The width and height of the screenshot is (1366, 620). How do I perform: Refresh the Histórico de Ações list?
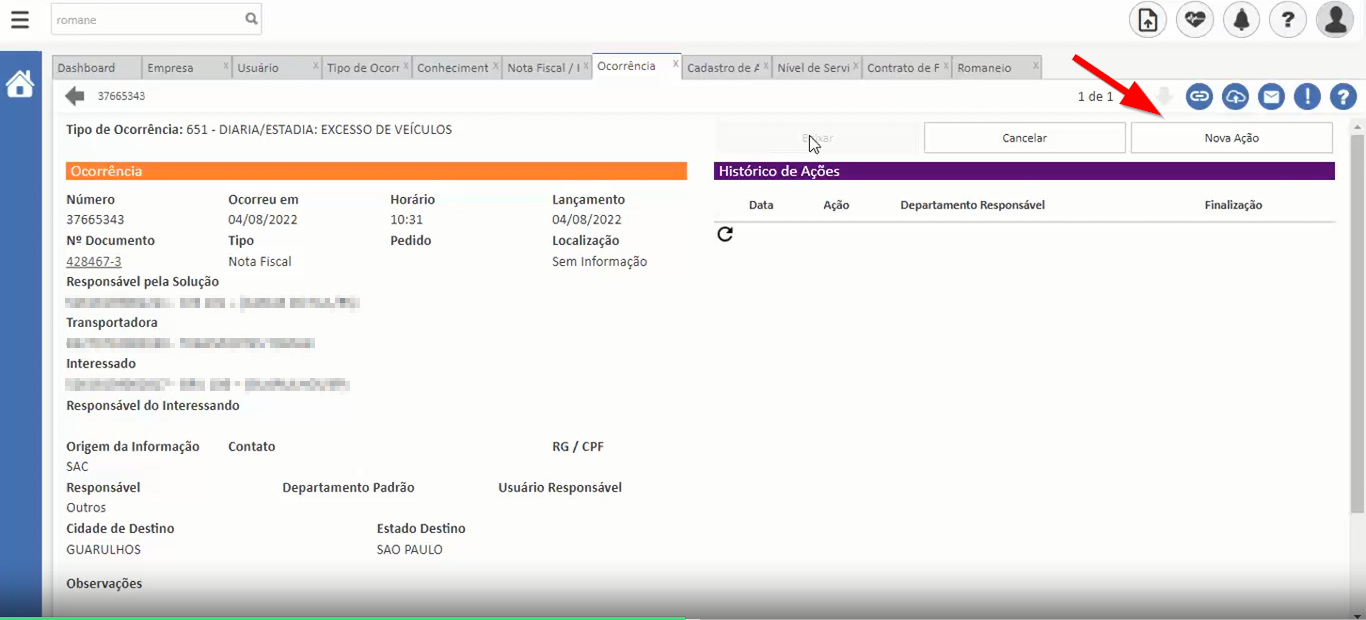click(x=725, y=234)
